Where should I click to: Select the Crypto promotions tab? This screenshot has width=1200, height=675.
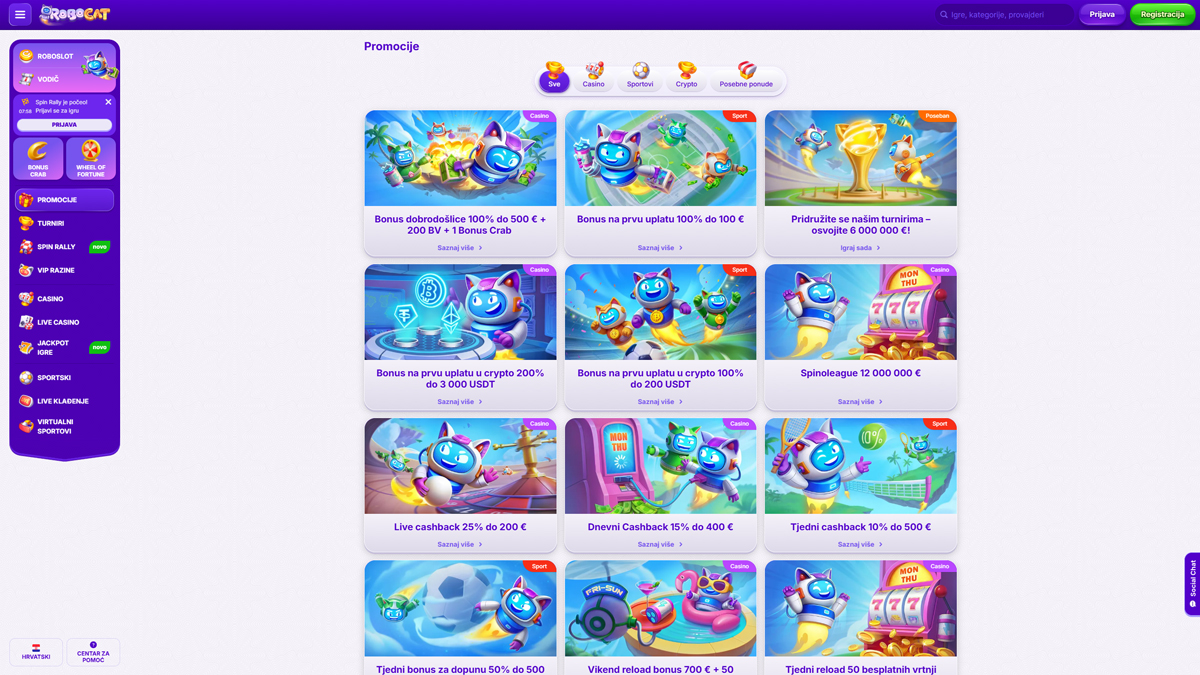(686, 76)
